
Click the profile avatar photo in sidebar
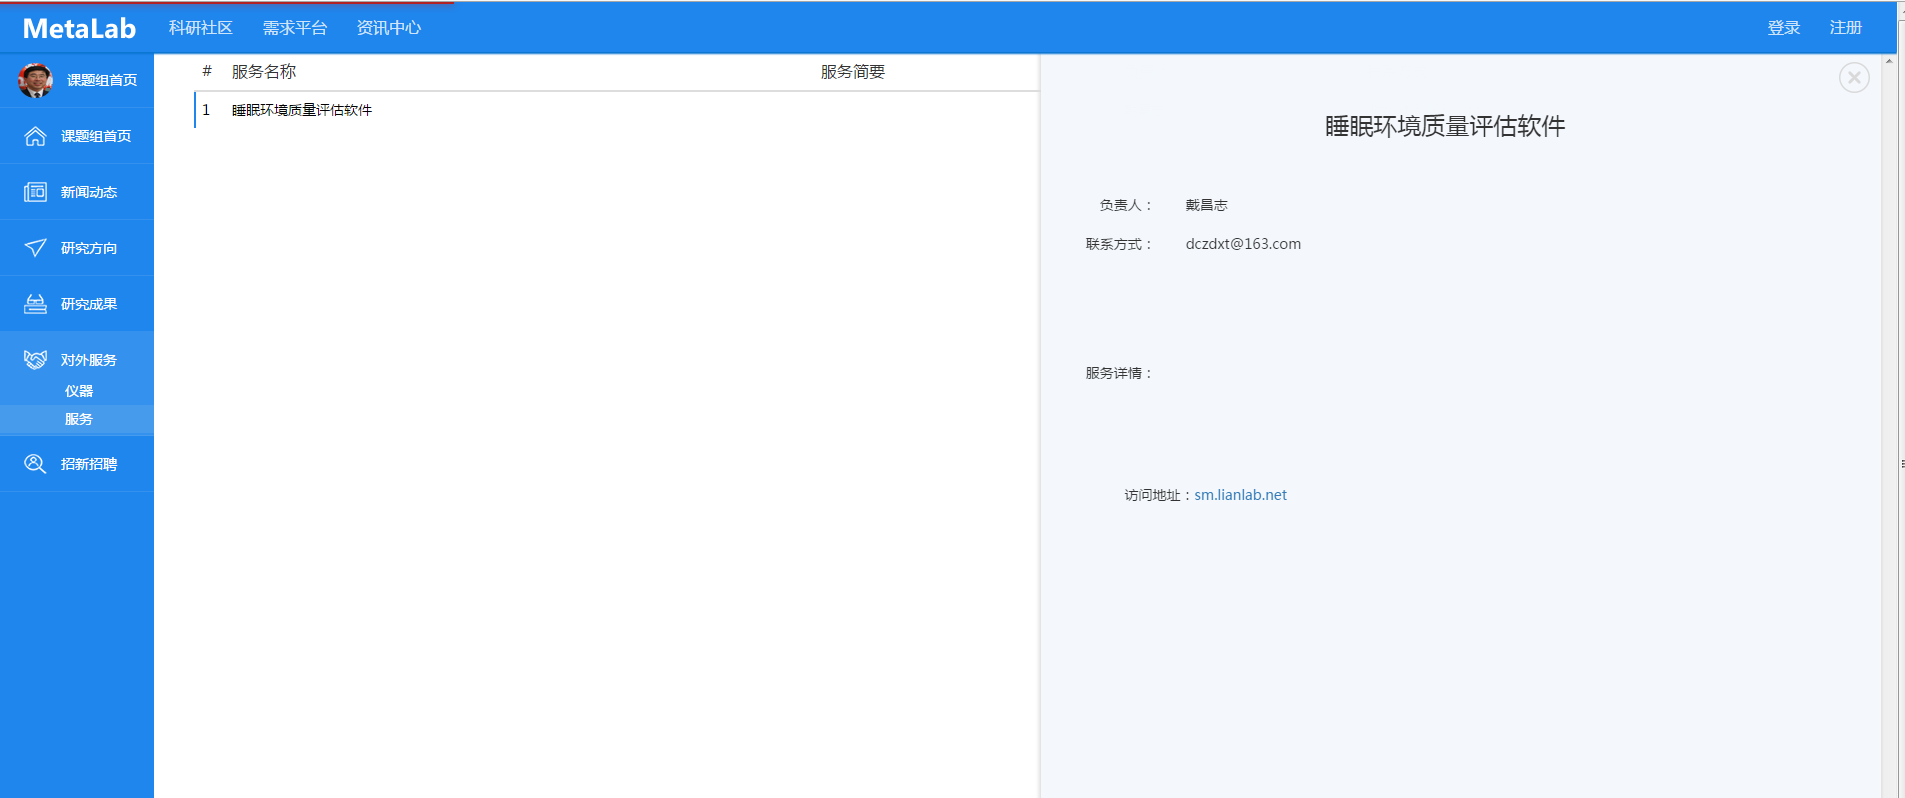(35, 80)
